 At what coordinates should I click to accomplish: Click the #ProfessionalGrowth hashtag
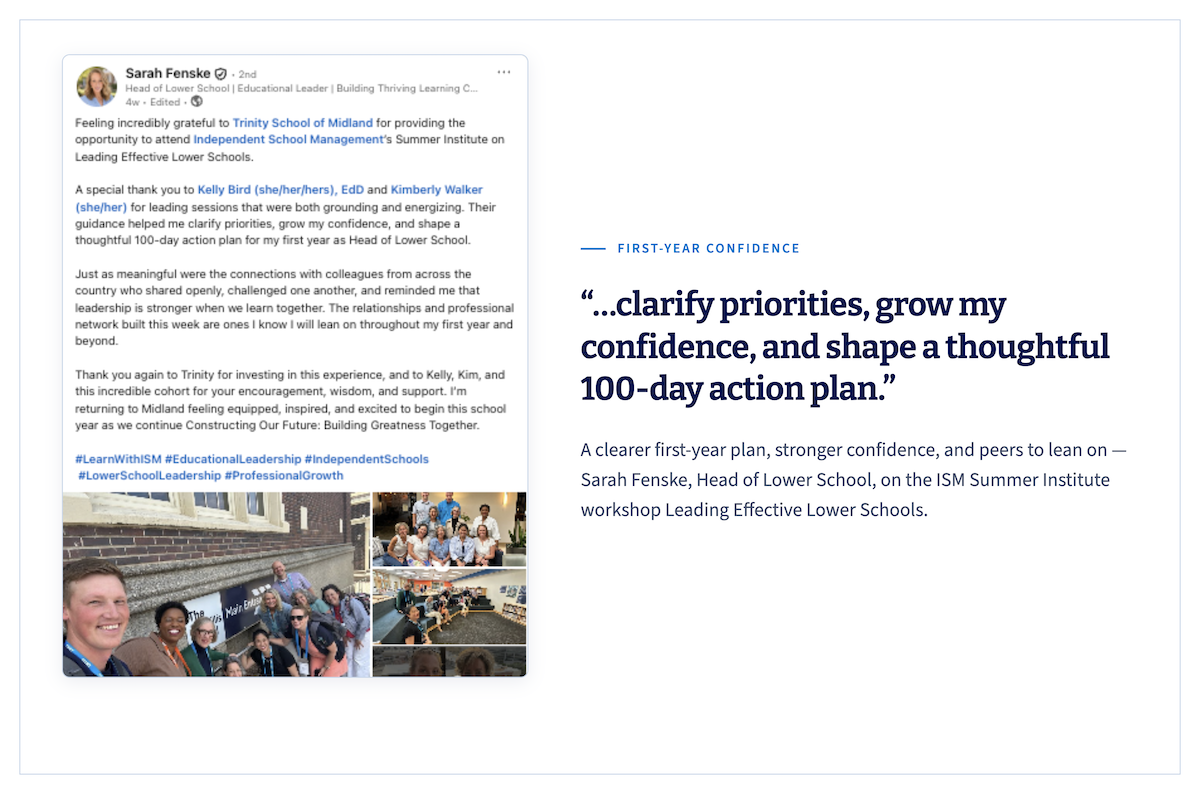[284, 476]
